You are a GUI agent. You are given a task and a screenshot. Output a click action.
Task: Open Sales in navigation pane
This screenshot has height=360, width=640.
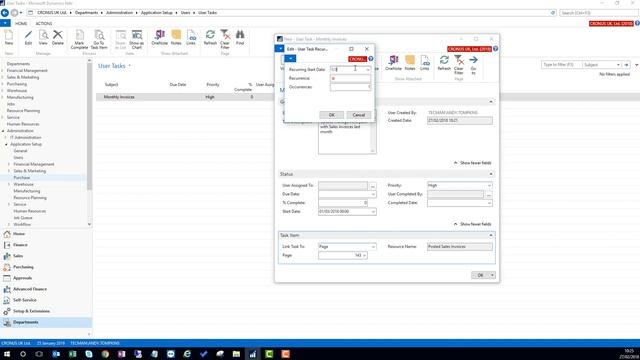(18, 256)
